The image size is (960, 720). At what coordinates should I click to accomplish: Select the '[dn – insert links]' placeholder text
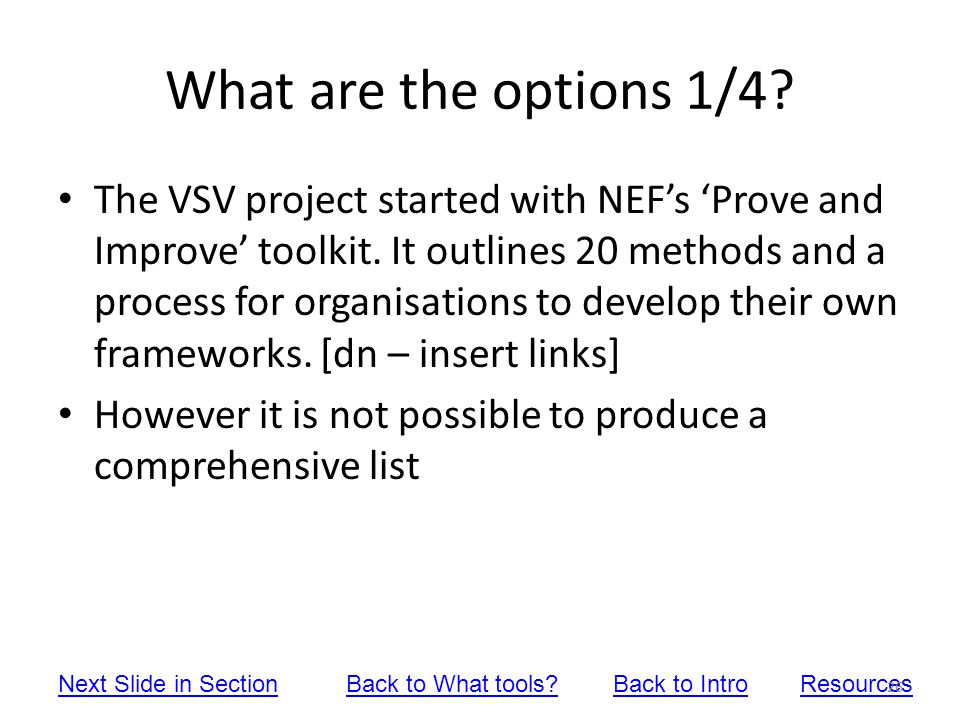pyautogui.click(x=470, y=354)
